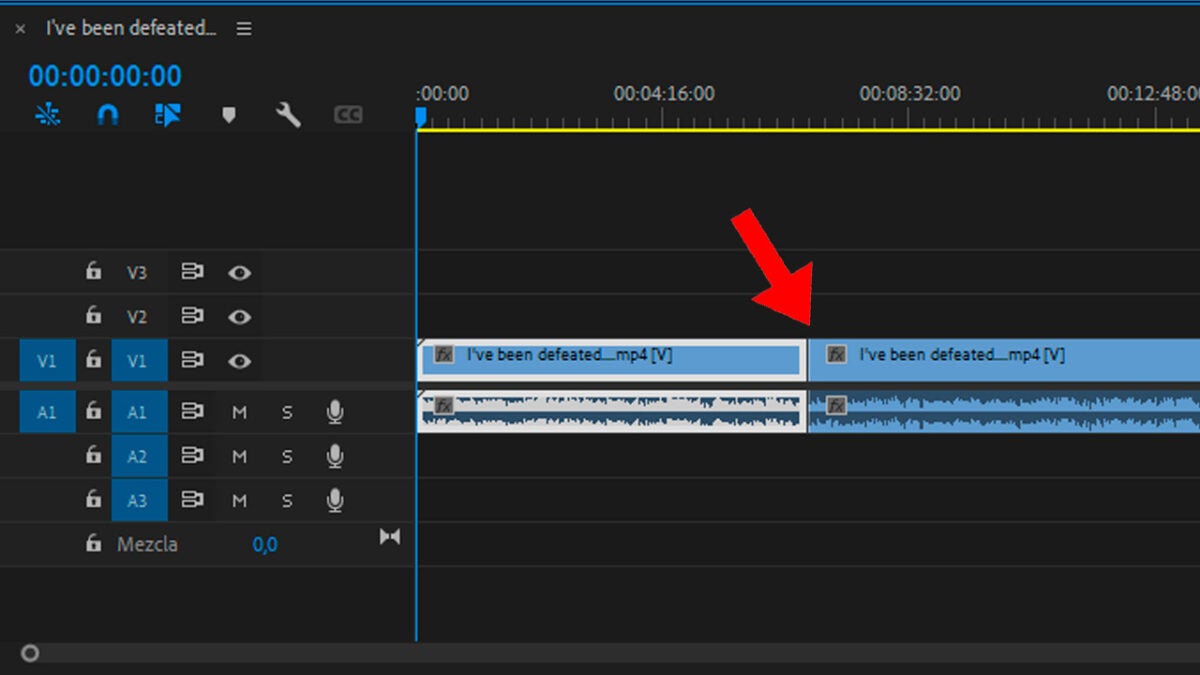Click voice-over record microphone on A1
Screen dimensions: 1200x675
[x=335, y=412]
